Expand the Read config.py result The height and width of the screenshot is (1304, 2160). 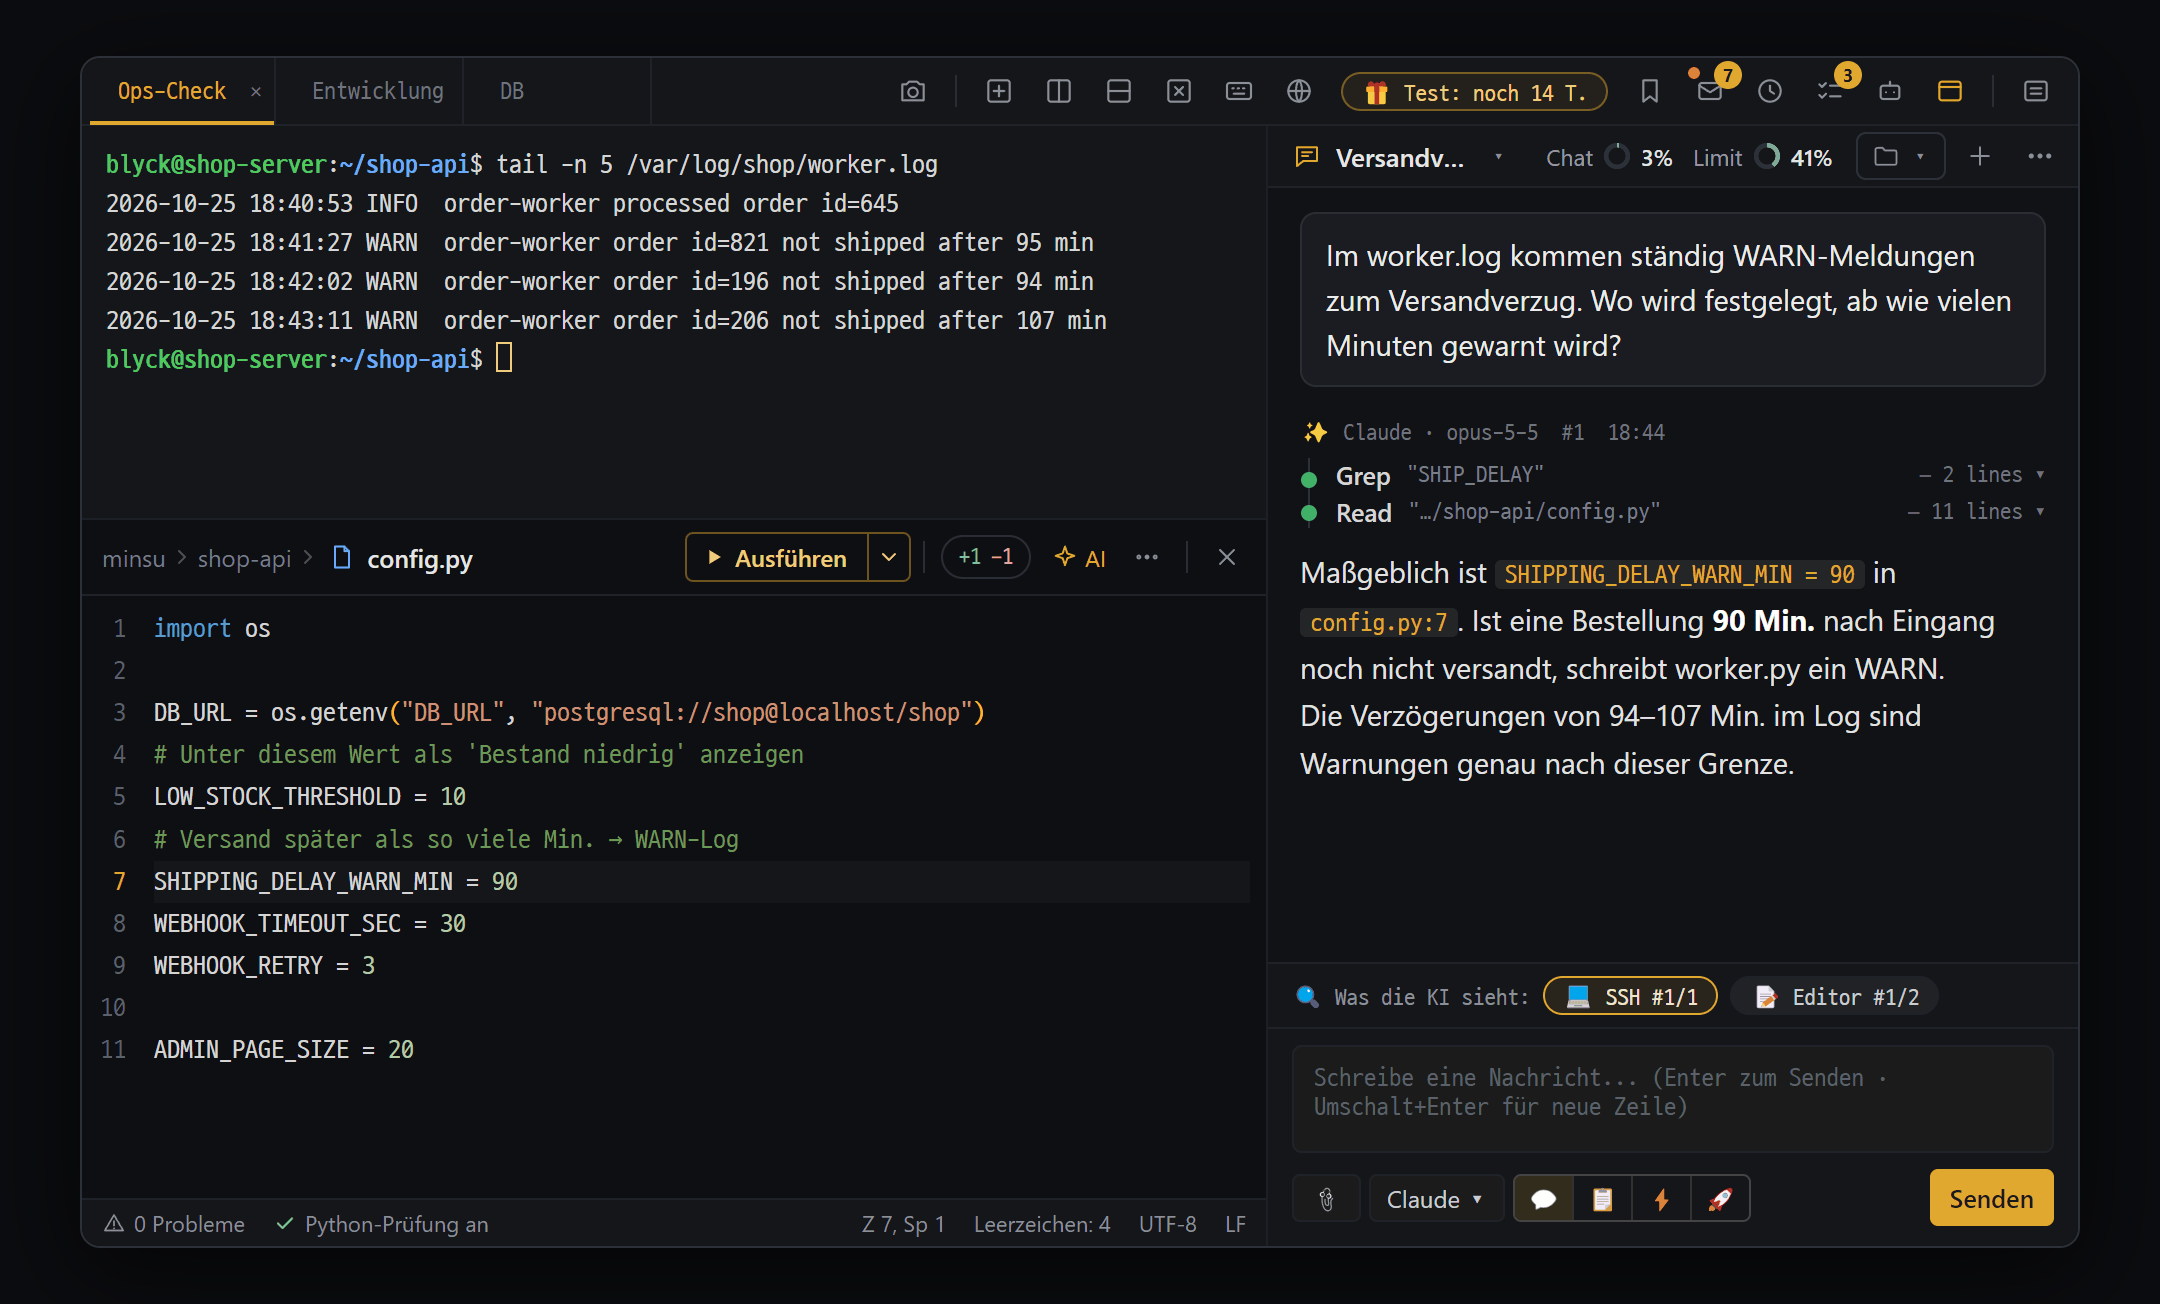(x=1674, y=512)
